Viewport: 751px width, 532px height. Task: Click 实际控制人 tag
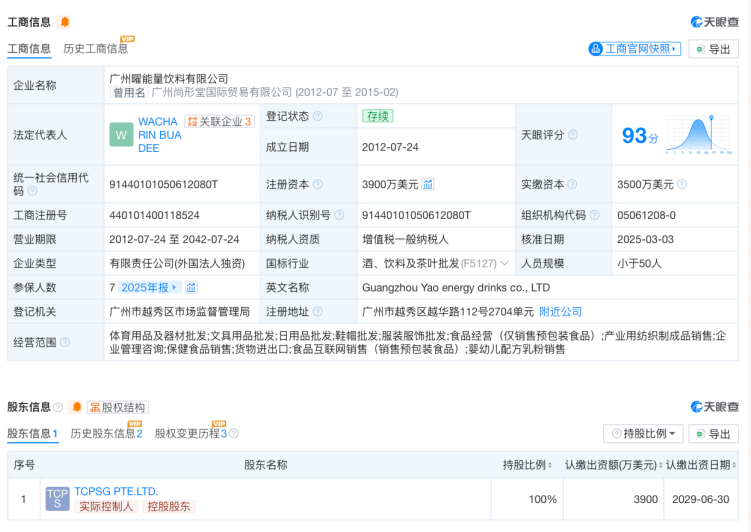pos(106,507)
